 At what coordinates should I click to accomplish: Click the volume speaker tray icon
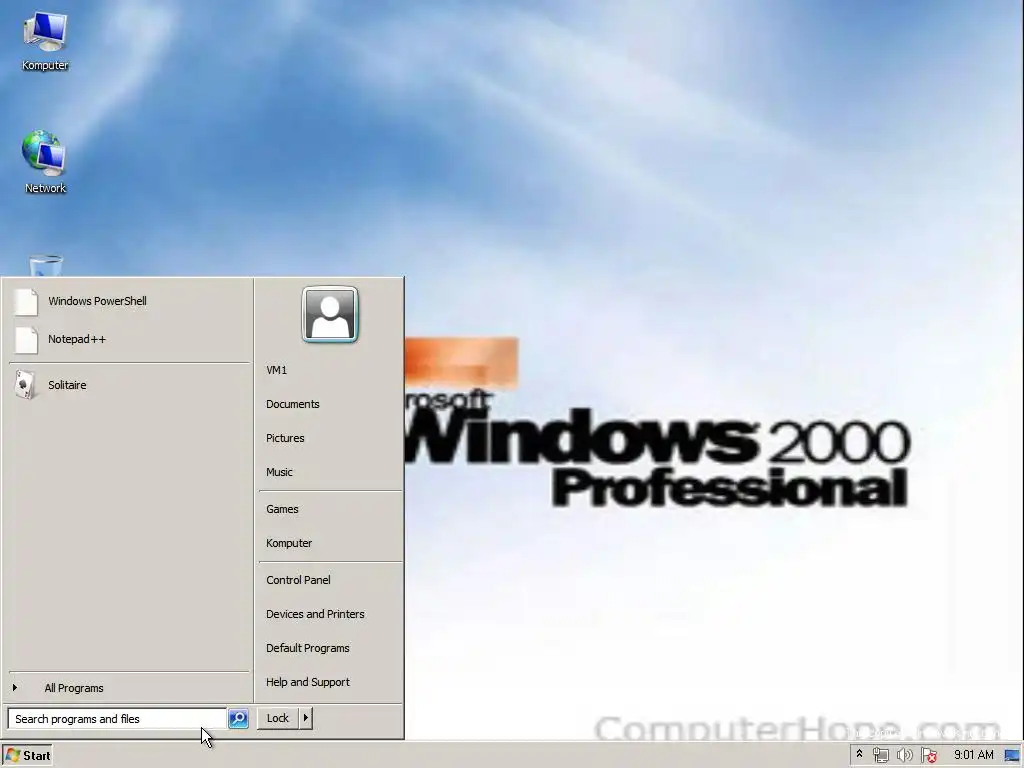tap(904, 755)
